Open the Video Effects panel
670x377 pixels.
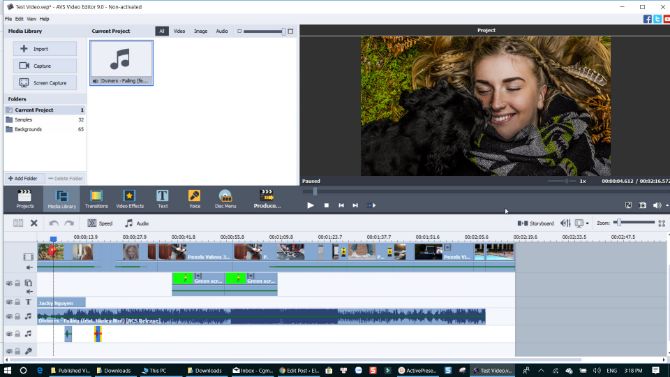click(129, 199)
